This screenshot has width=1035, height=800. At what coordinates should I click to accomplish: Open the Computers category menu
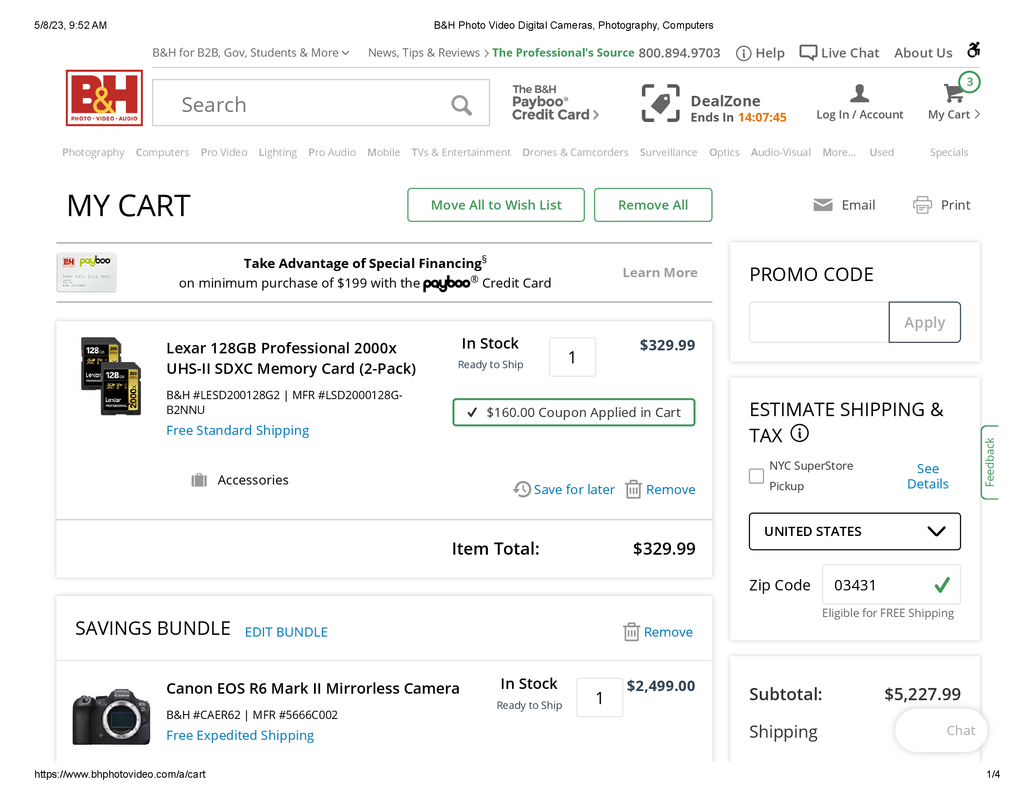point(162,152)
